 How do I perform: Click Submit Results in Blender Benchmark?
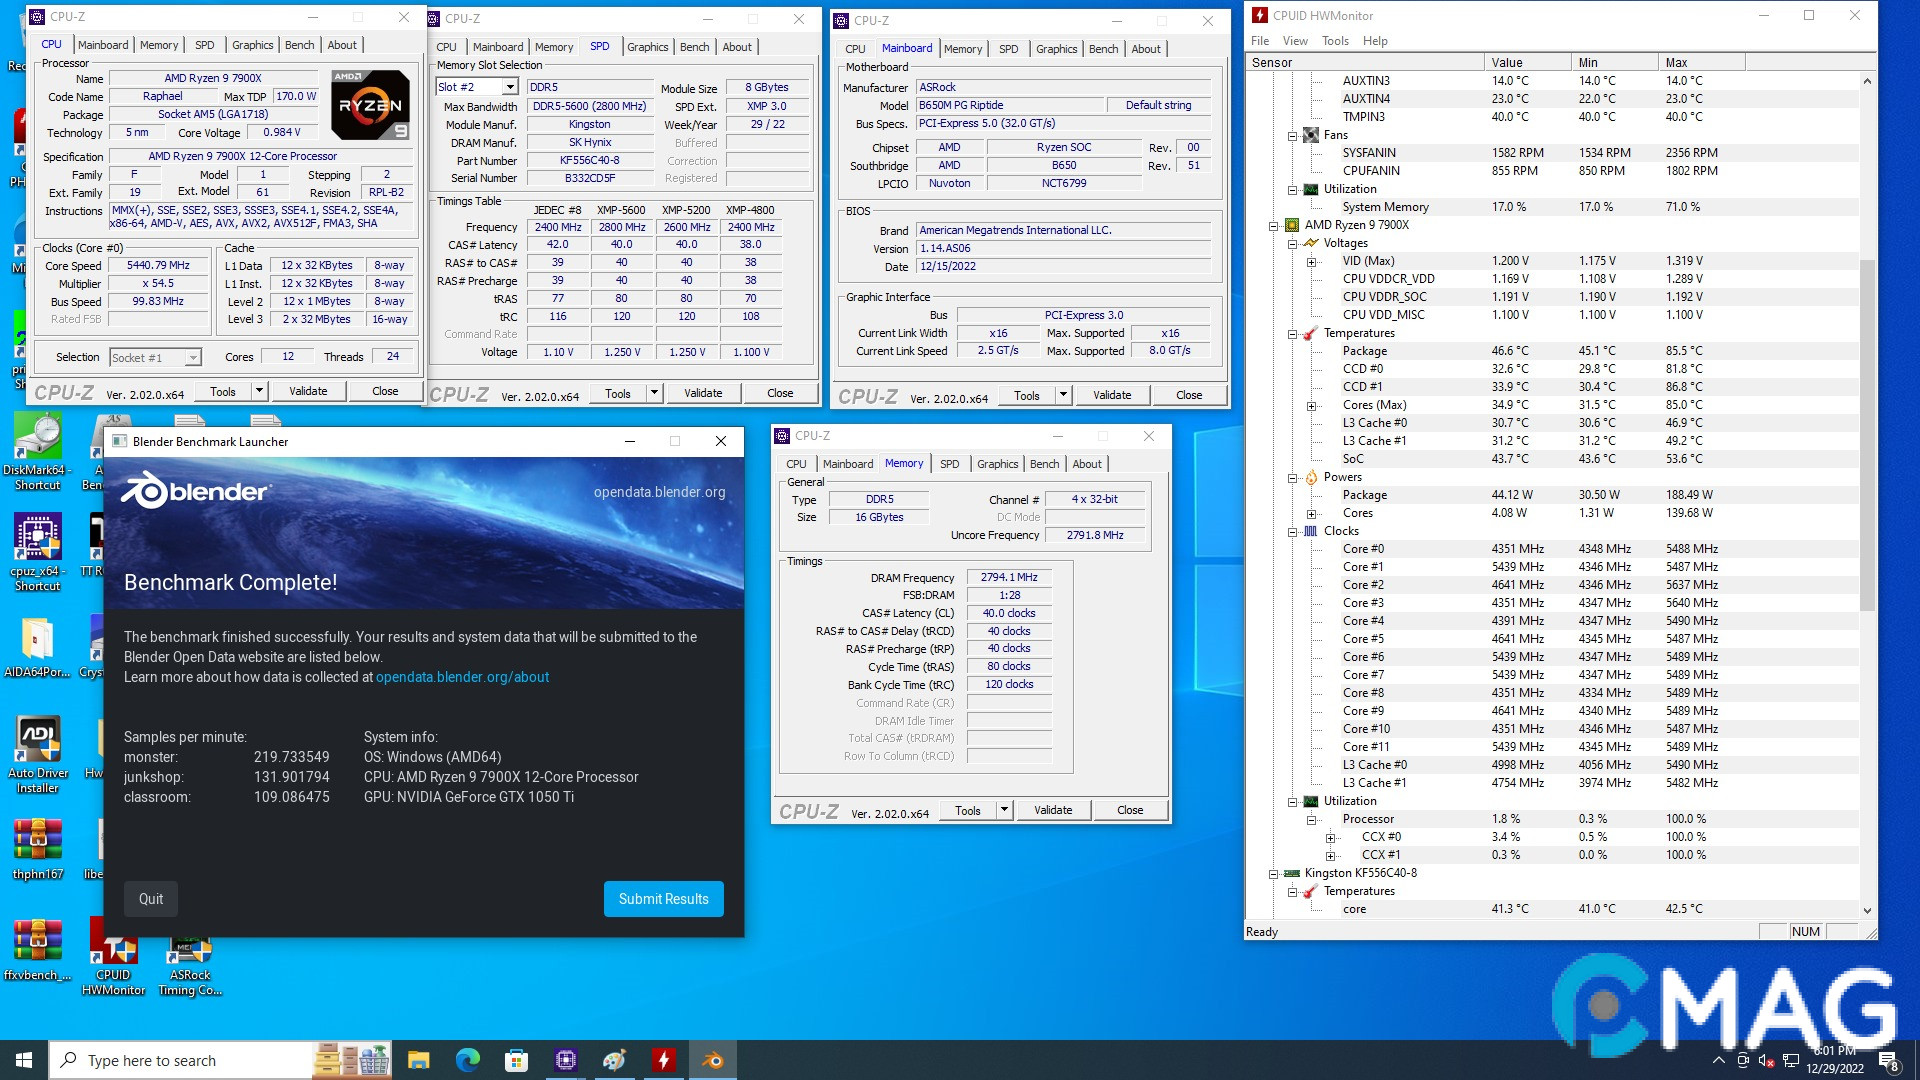pos(663,898)
